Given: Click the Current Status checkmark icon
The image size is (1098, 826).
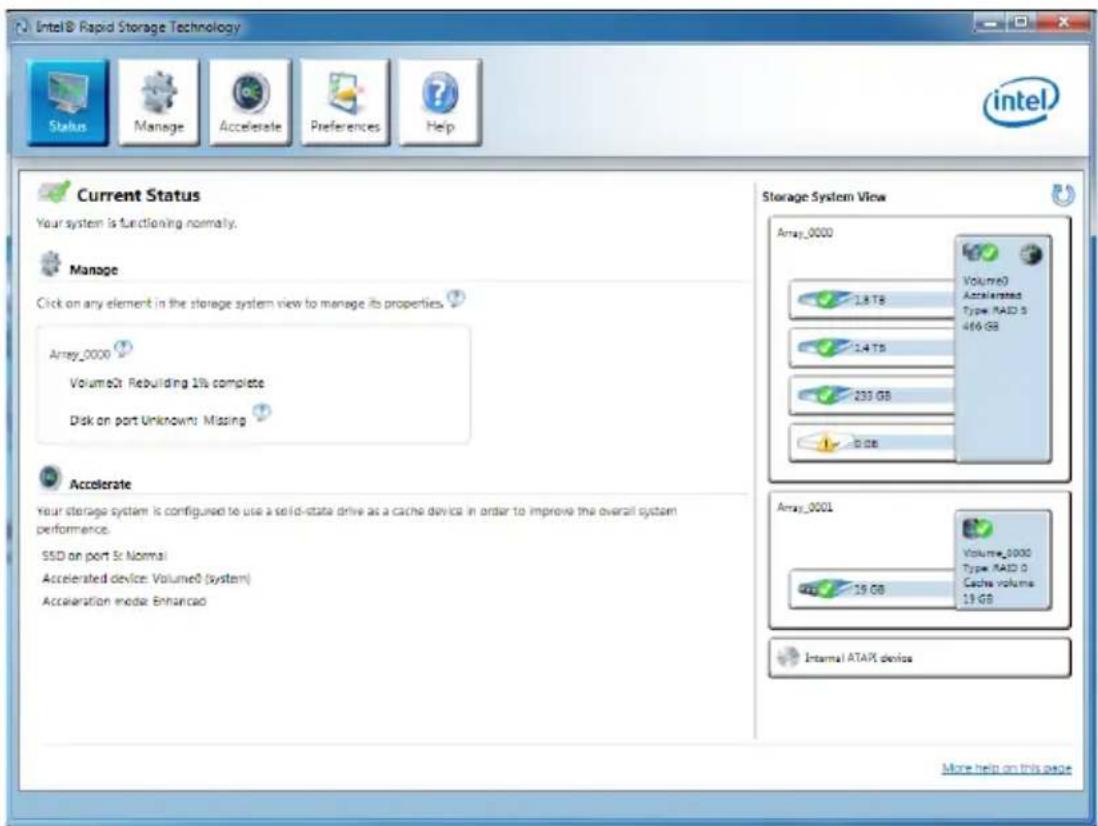Looking at the screenshot, I should point(54,192).
